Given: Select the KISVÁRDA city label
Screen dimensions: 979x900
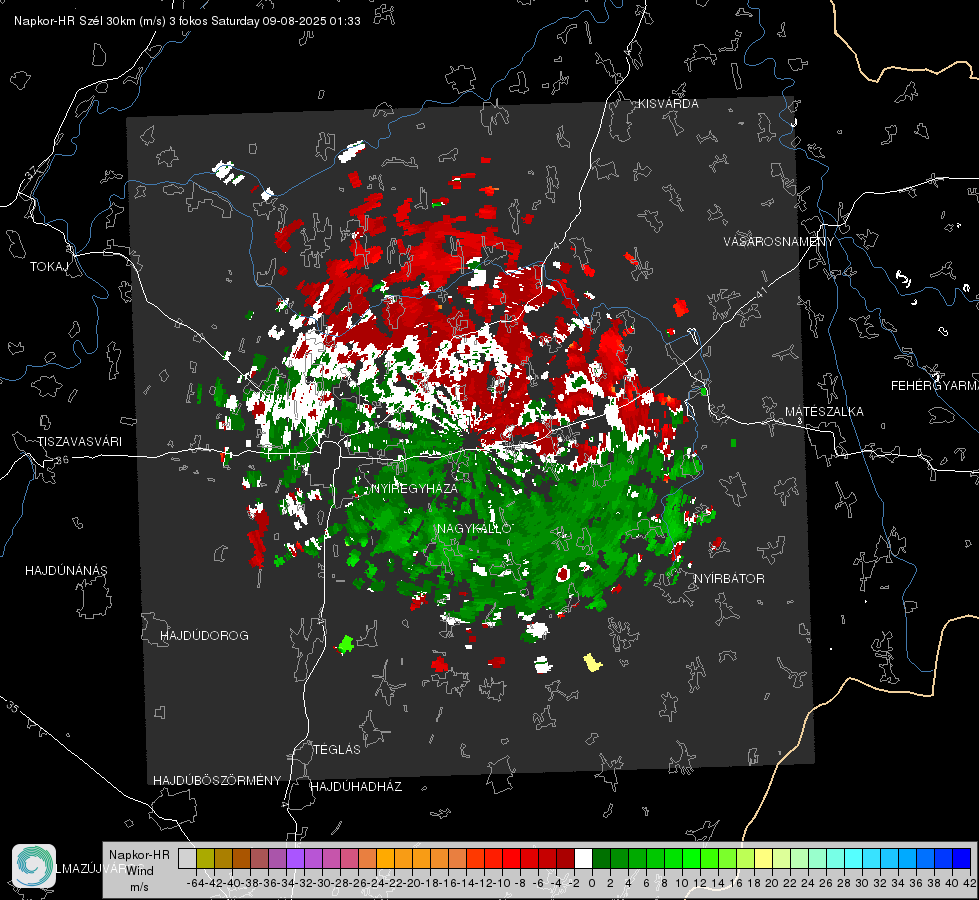Looking at the screenshot, I should (x=668, y=104).
